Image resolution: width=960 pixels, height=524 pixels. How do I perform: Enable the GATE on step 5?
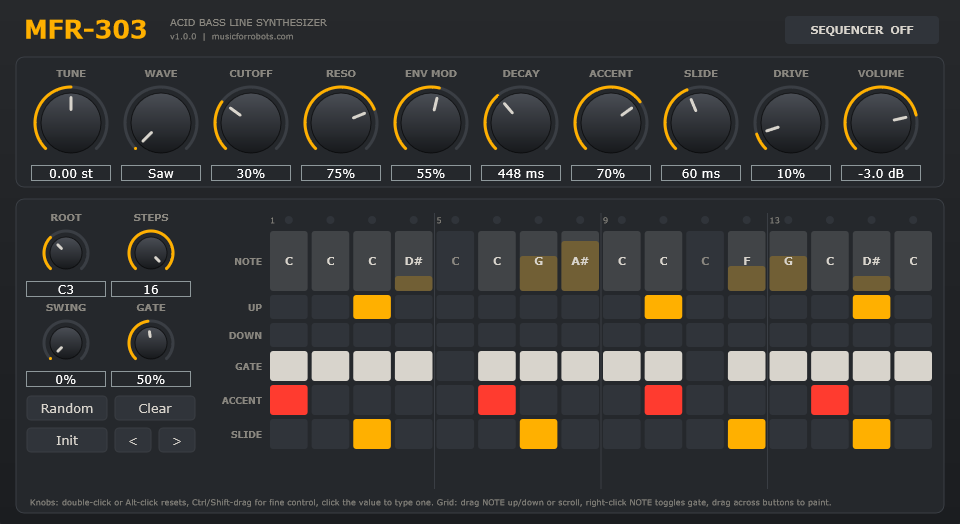click(x=456, y=366)
